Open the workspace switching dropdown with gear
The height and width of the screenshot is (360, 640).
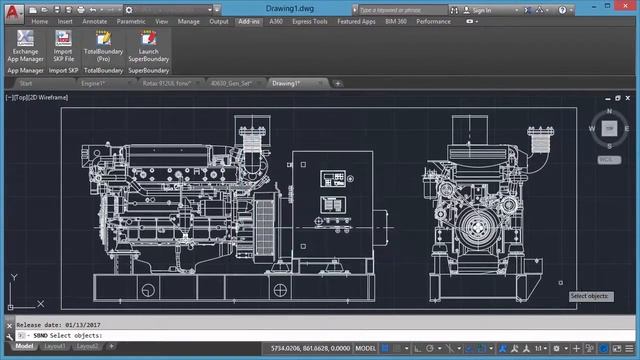(x=169, y=10)
